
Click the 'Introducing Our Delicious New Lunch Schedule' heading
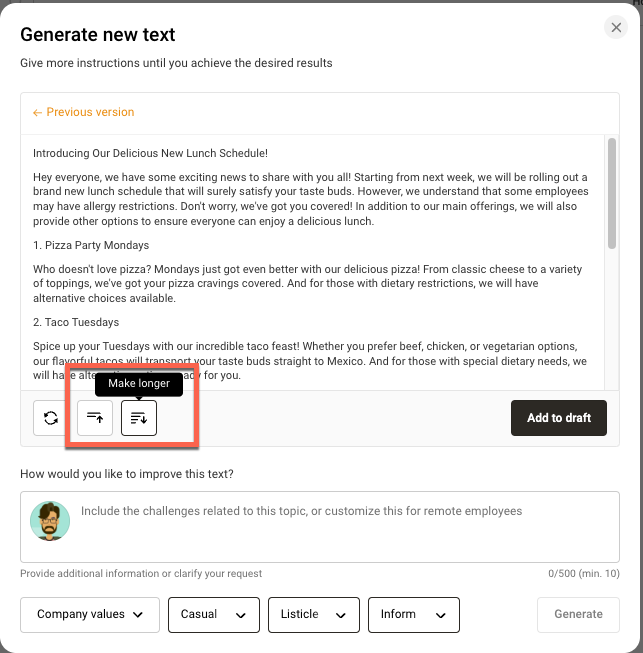click(150, 153)
